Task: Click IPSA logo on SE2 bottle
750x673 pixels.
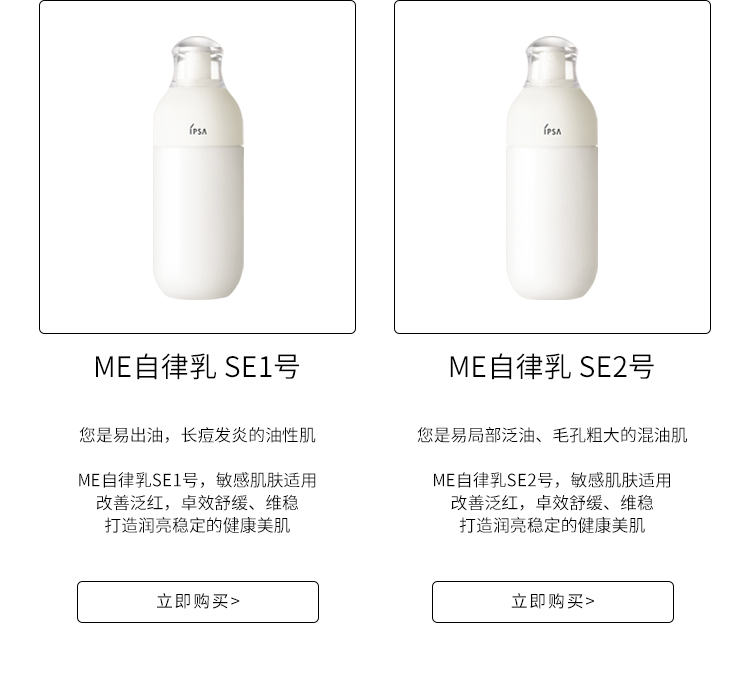Action: (x=552, y=130)
